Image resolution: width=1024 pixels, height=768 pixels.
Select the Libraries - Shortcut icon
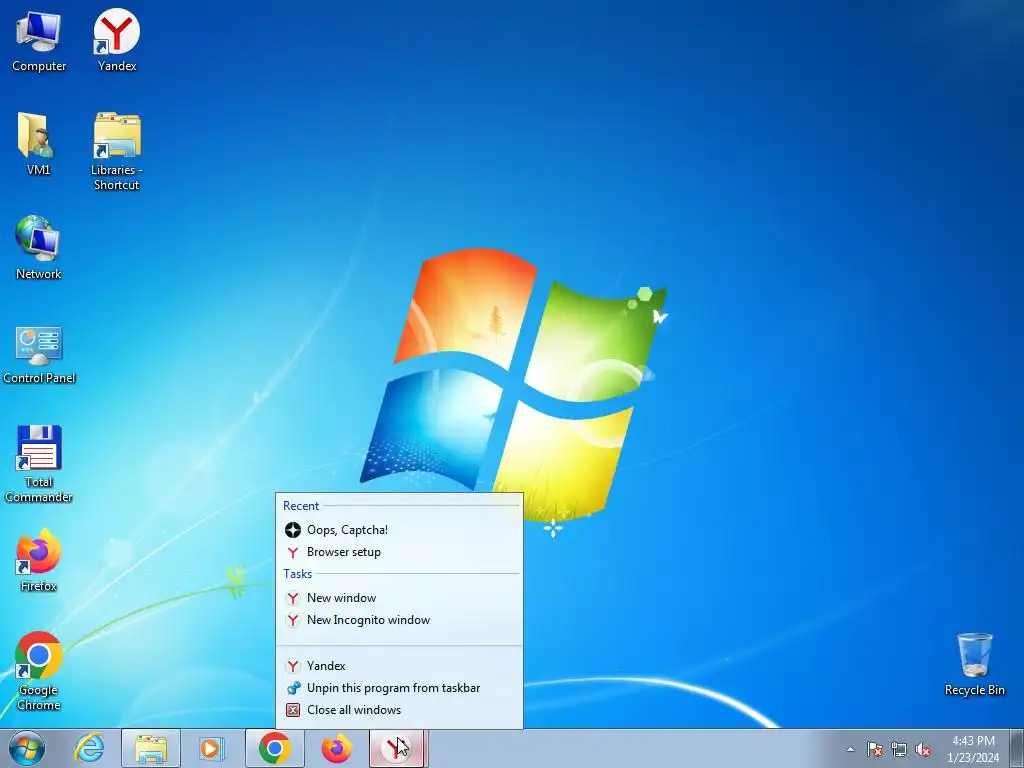116,152
